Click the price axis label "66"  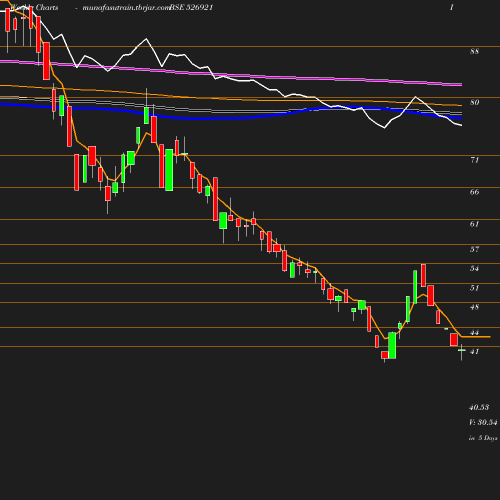474,192
